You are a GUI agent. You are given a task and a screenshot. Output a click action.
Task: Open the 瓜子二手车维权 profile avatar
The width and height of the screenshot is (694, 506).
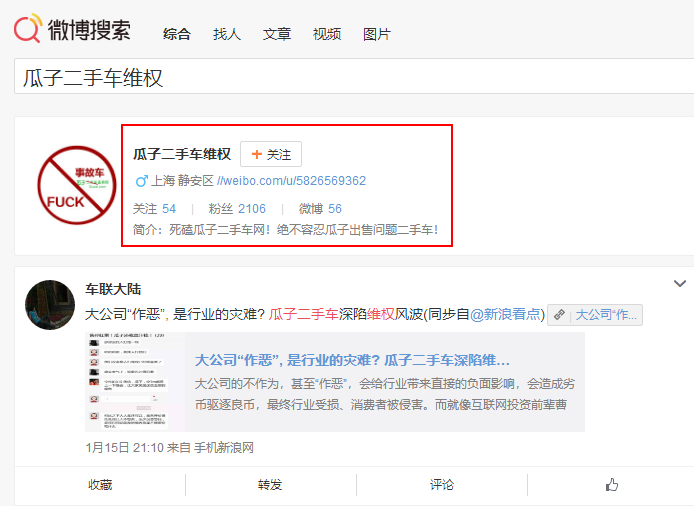pos(77,185)
